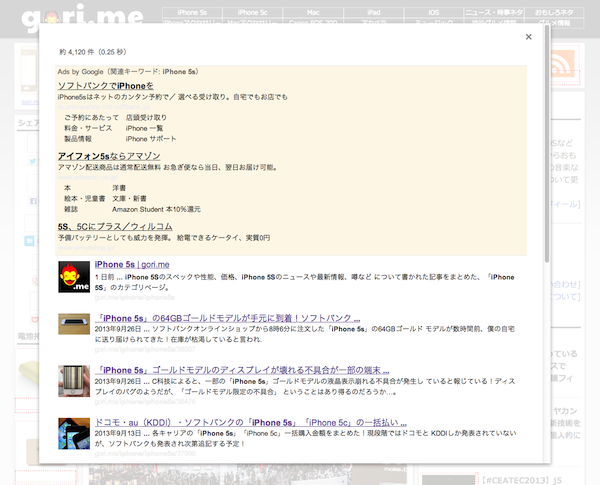Click the softbank online-shop ad URL
This screenshot has height=485, width=600.
coord(104,107)
